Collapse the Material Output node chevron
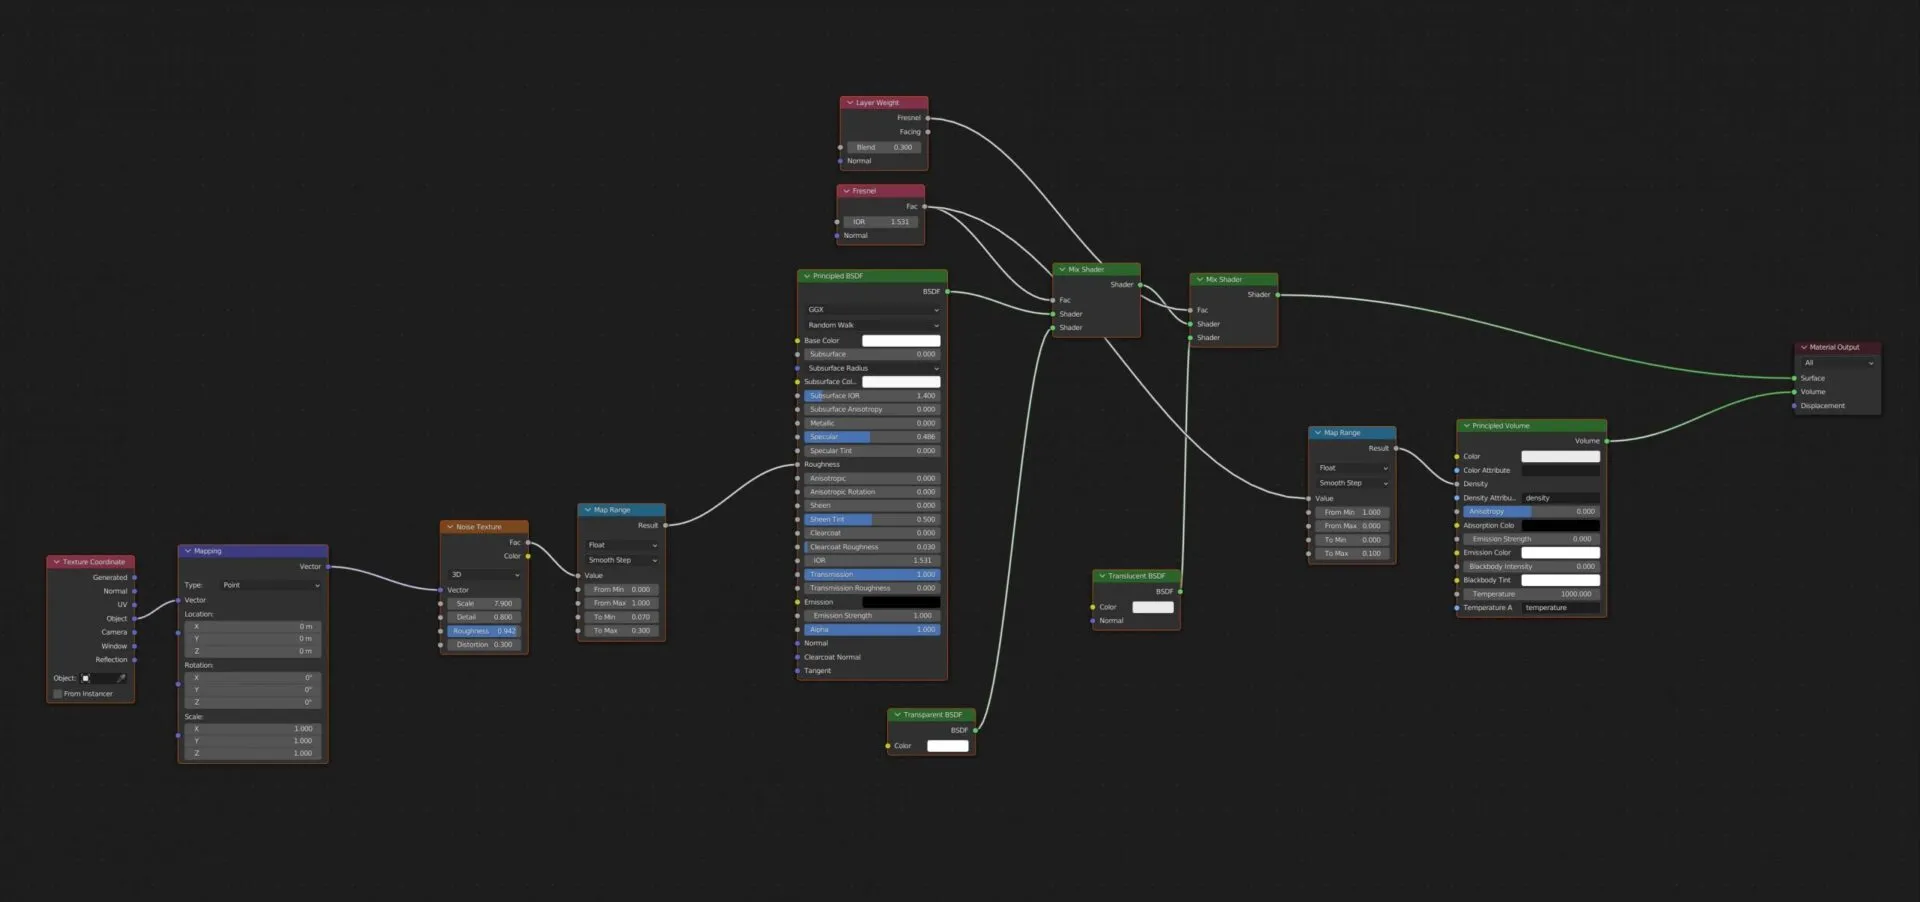This screenshot has width=1920, height=902. click(x=1804, y=347)
